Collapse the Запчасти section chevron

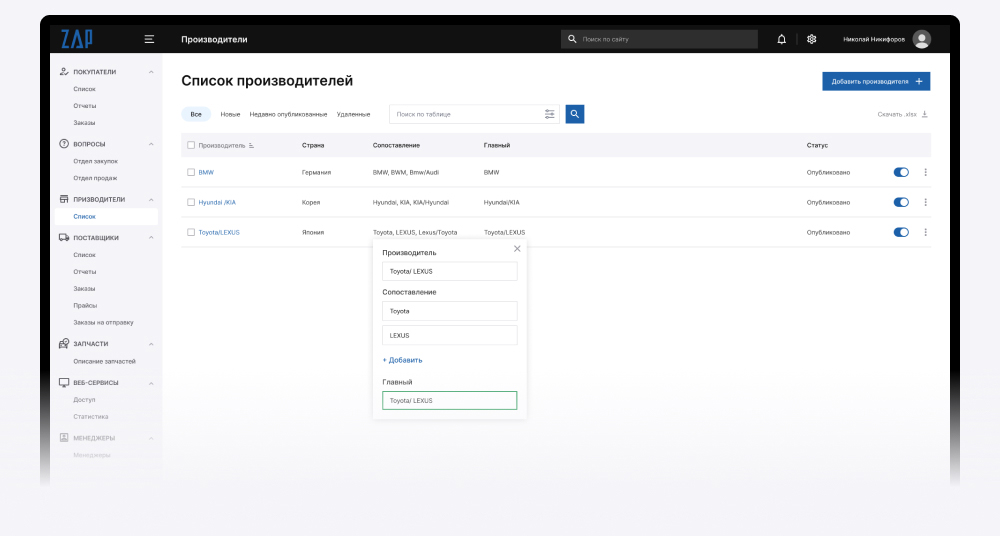(x=151, y=344)
